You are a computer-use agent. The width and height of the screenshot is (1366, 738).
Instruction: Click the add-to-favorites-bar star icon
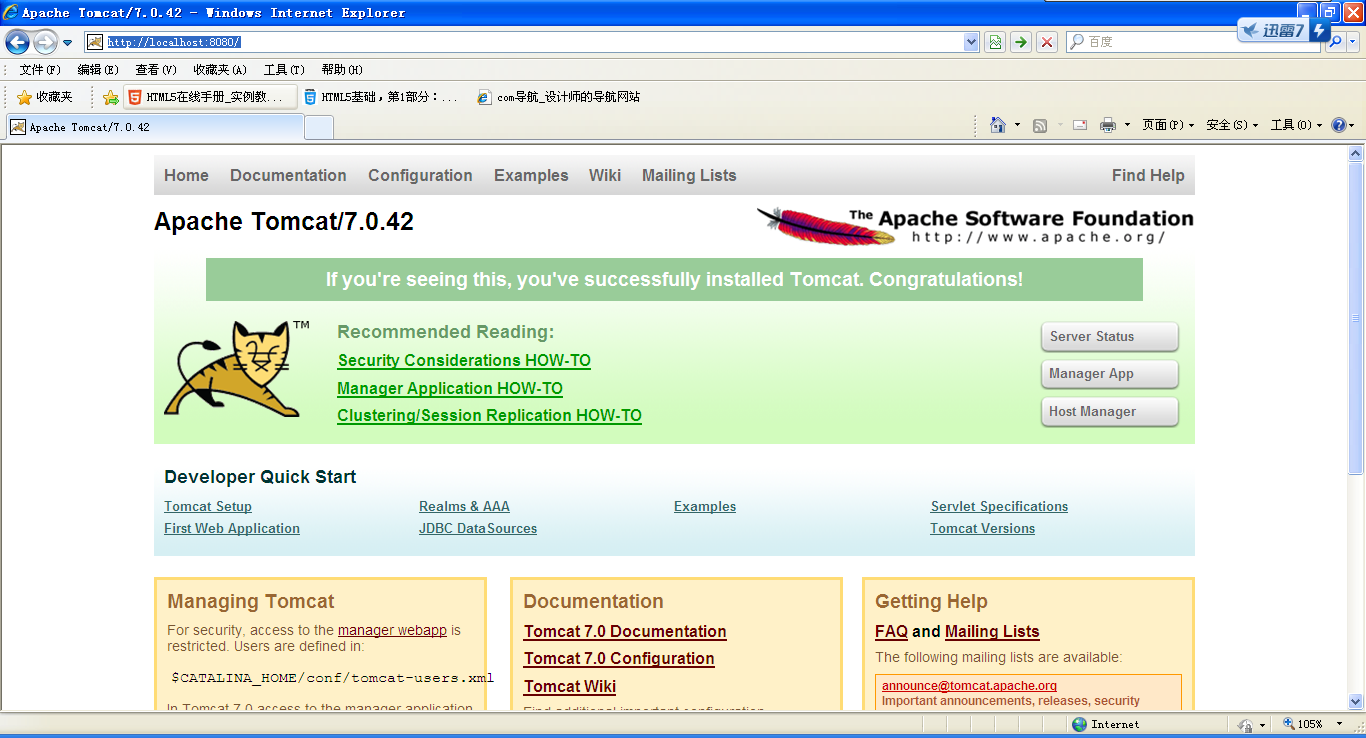[x=111, y=98]
